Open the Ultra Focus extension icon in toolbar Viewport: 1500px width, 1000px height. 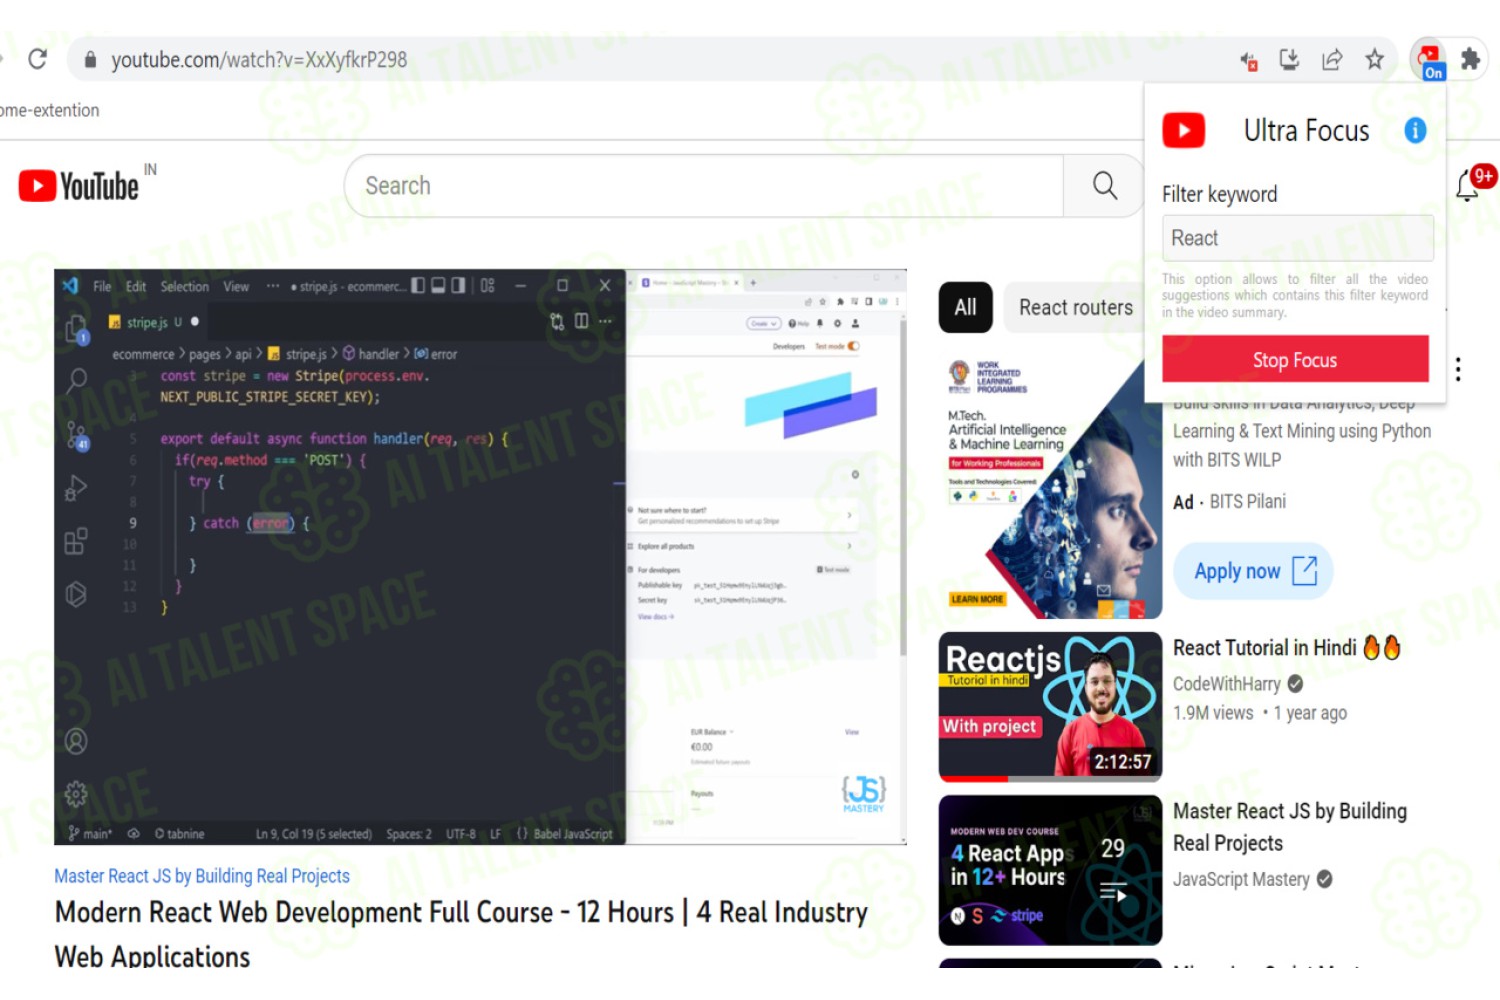click(1430, 60)
